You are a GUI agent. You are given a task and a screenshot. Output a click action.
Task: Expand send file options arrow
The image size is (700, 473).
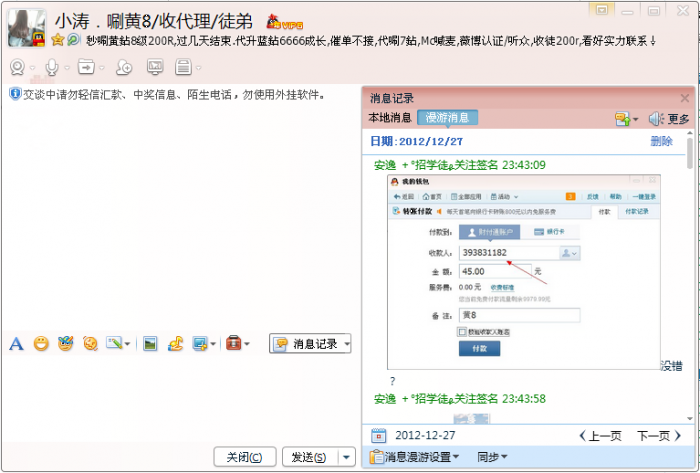(102, 68)
